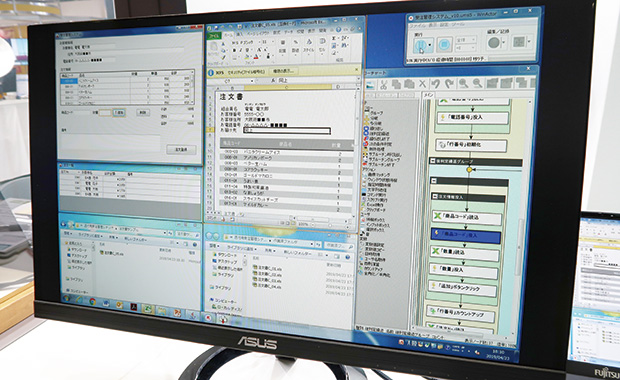
Task: Click the zoom-in magnifier in flowchart toolbar
Action: point(463,83)
